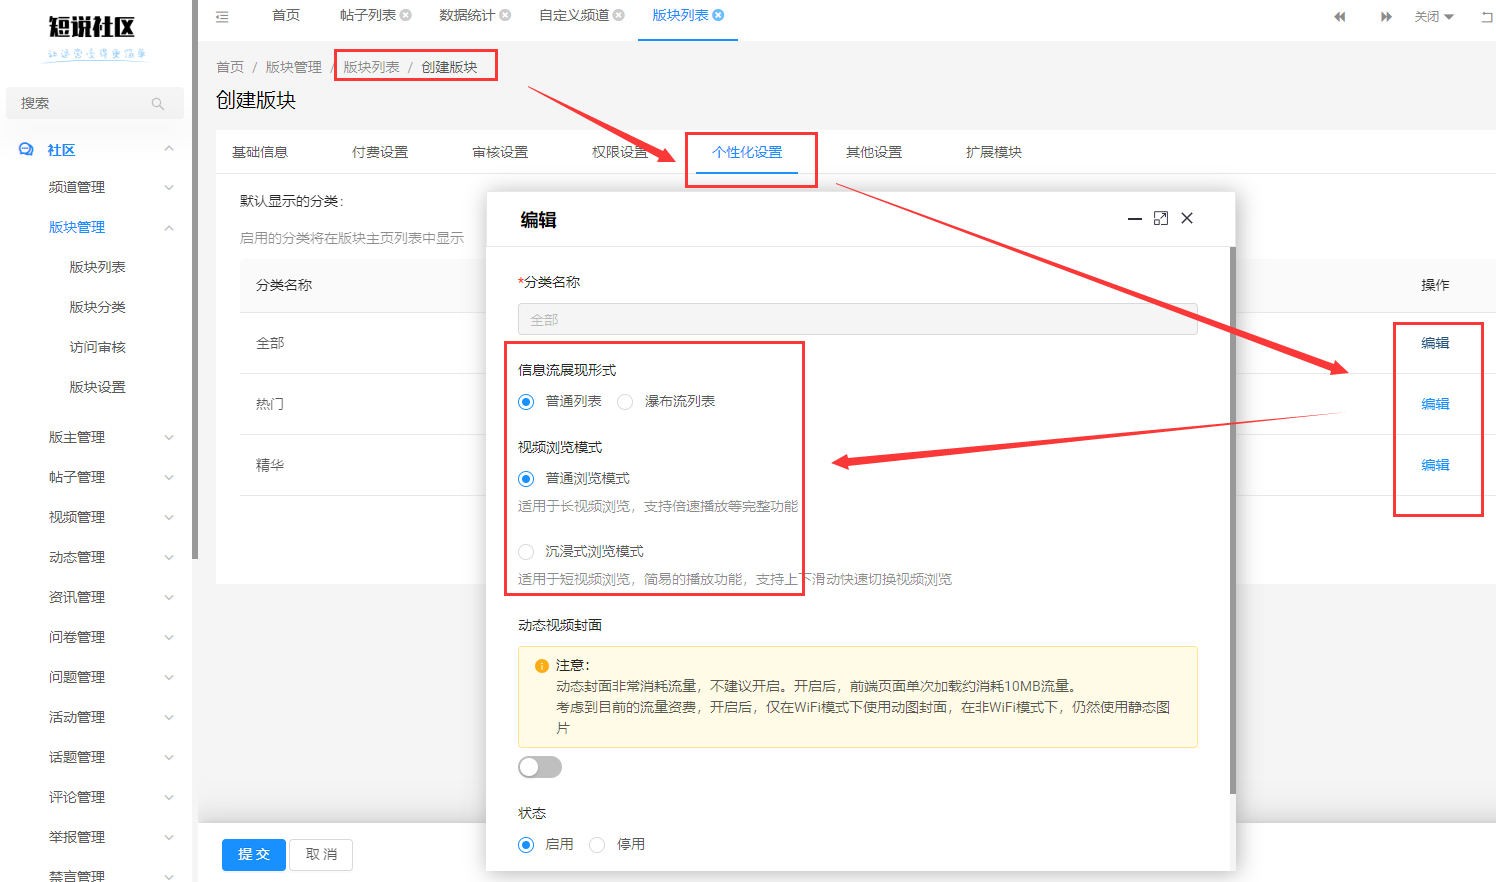Expand 话题管理 submenu
The width and height of the screenshot is (1496, 882).
coord(169,757)
